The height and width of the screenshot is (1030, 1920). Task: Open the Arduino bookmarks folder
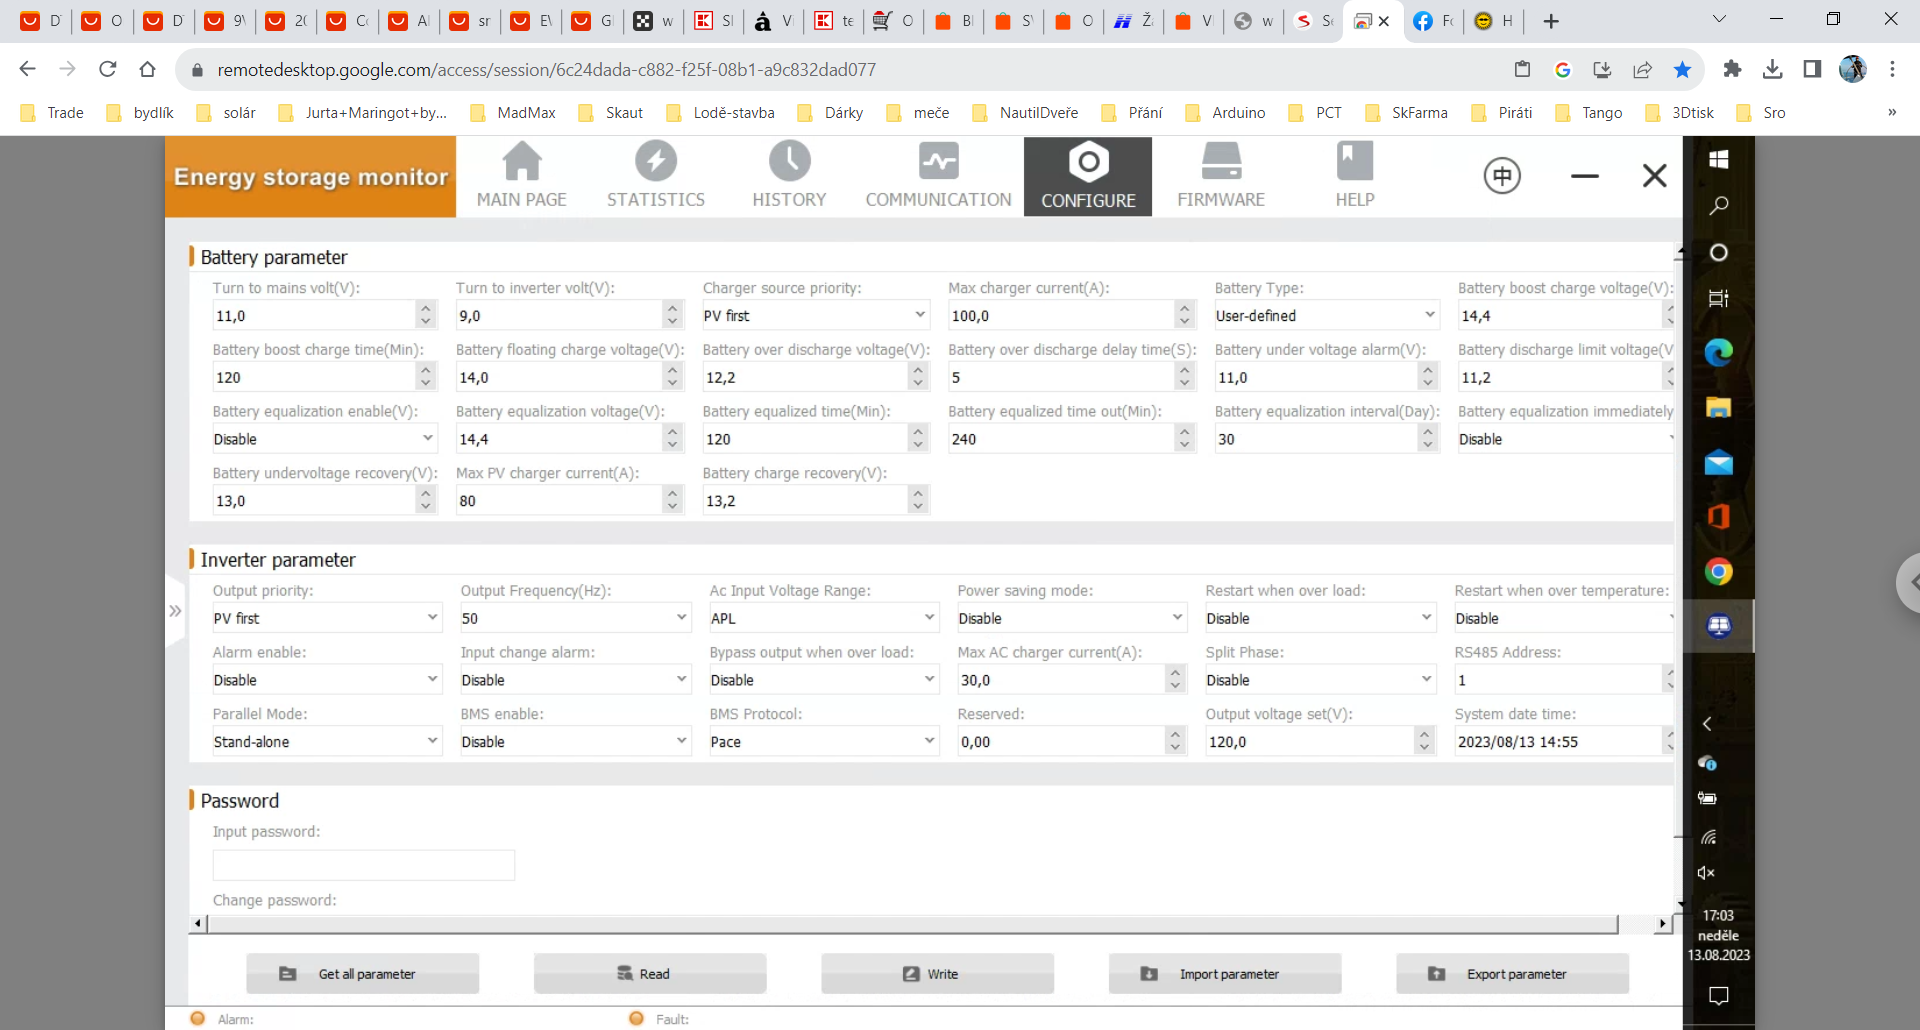1226,113
